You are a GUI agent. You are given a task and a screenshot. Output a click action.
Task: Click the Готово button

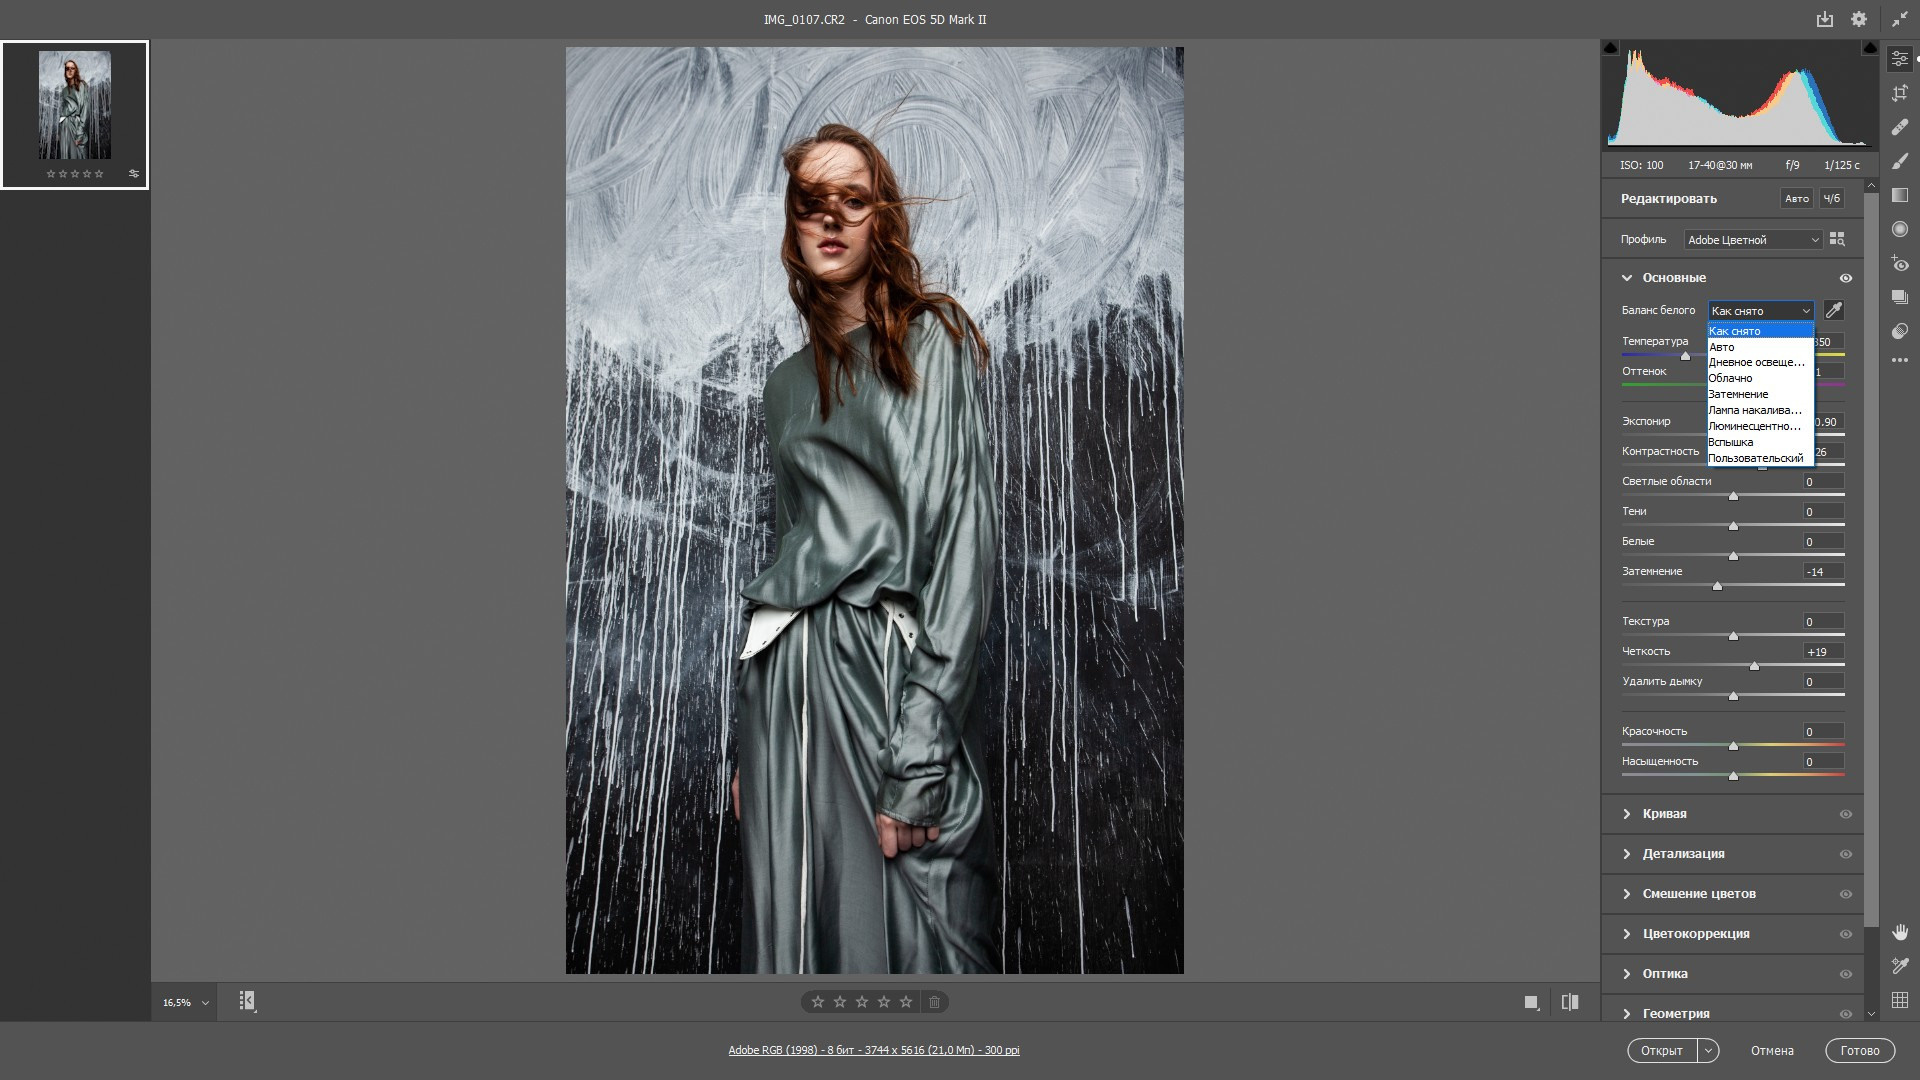(1860, 1050)
